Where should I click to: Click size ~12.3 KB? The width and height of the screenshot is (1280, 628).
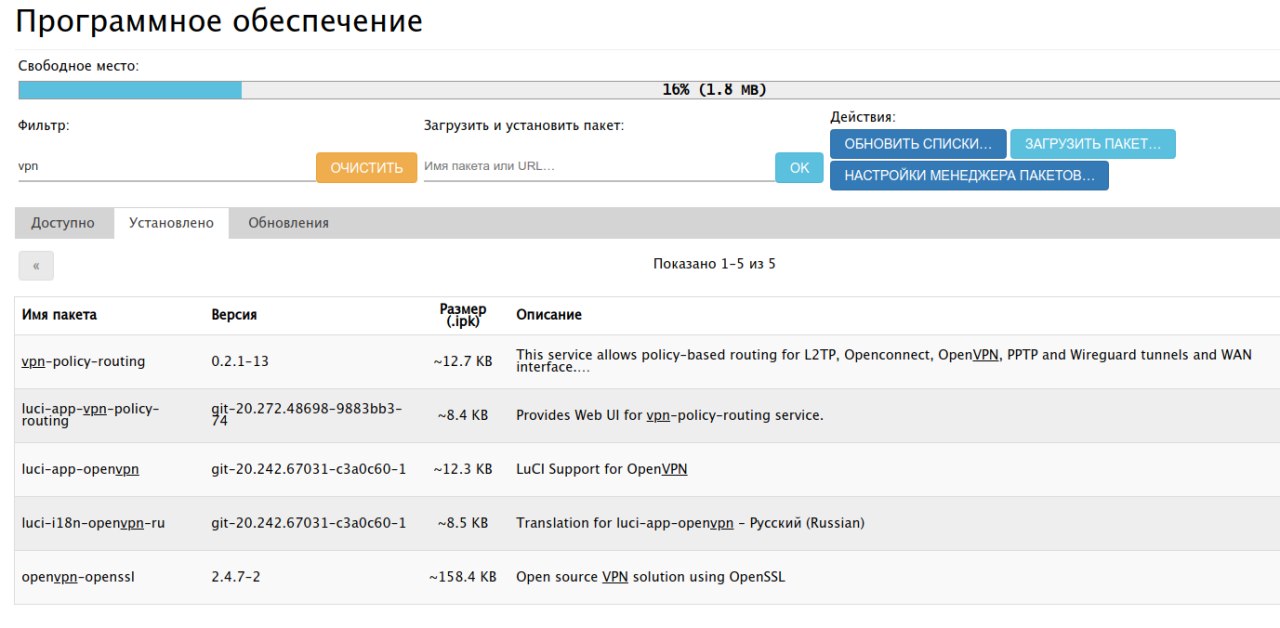coord(462,469)
